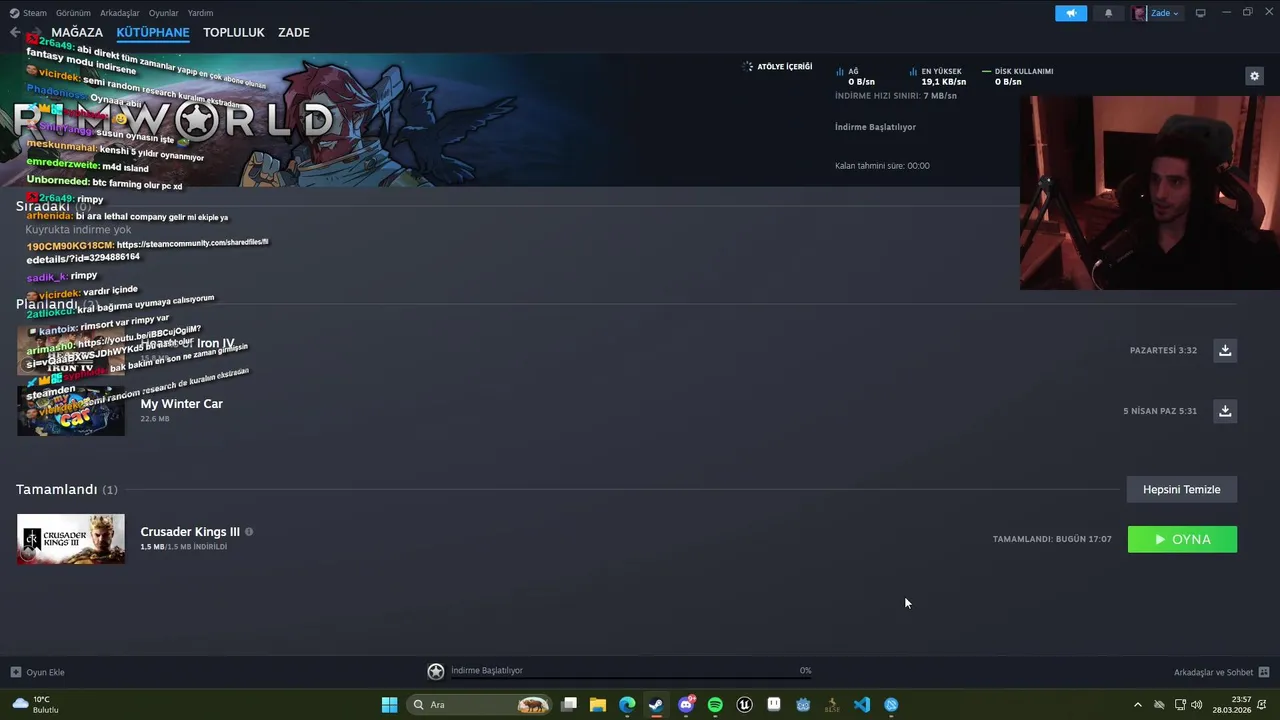Click Oyun Ekle to add a game
Screen dimensions: 1280x720
click(x=38, y=672)
